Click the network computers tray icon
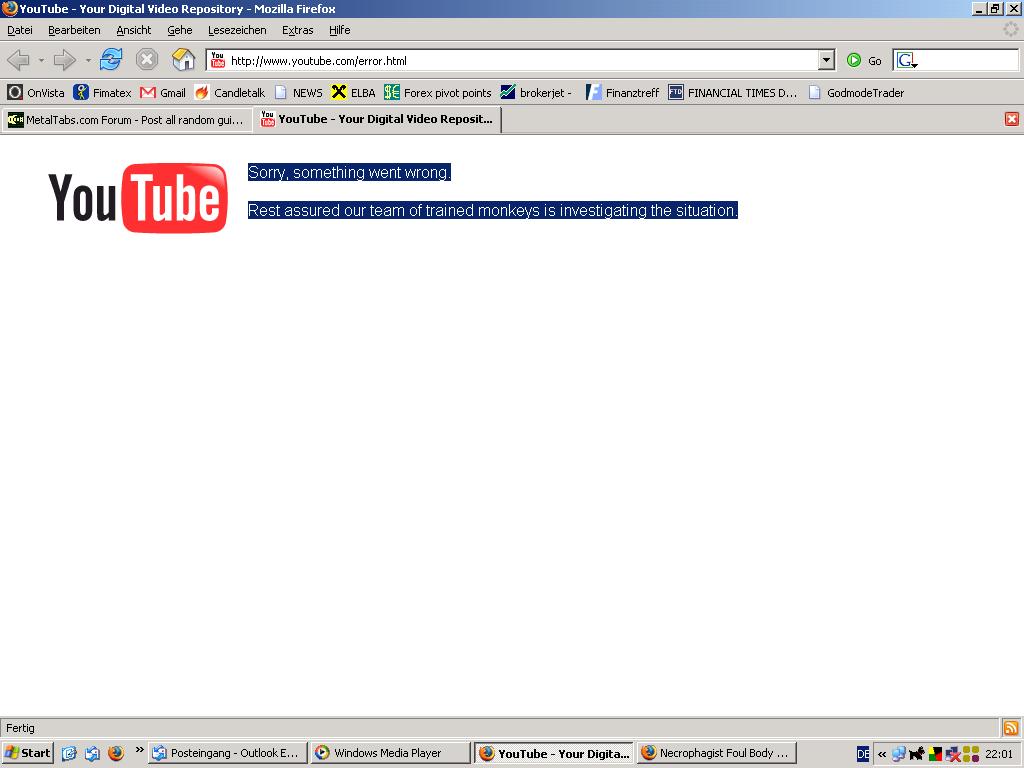Viewport: 1024px width, 768px height. click(899, 754)
